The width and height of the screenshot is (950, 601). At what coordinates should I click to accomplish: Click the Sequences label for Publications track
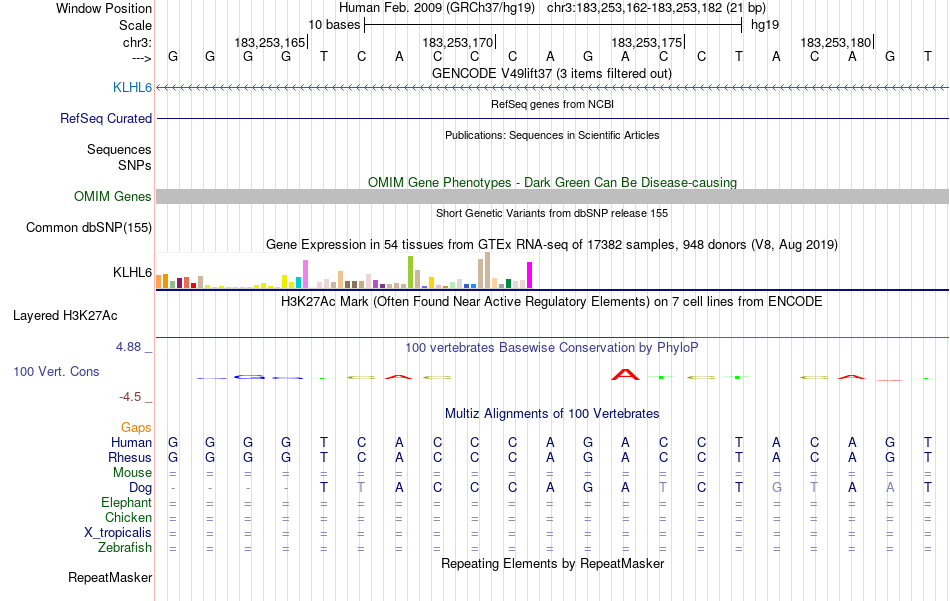(x=119, y=149)
